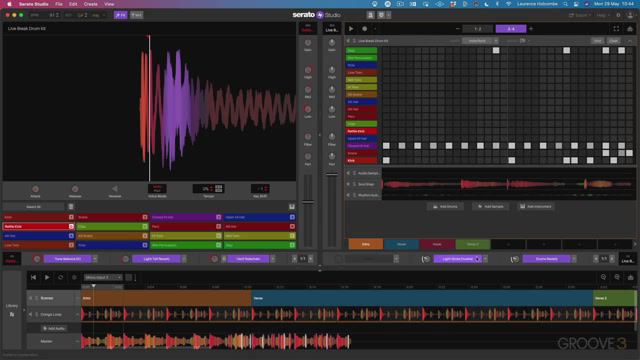Select the purple 3-4 bar range button

[x=511, y=29]
